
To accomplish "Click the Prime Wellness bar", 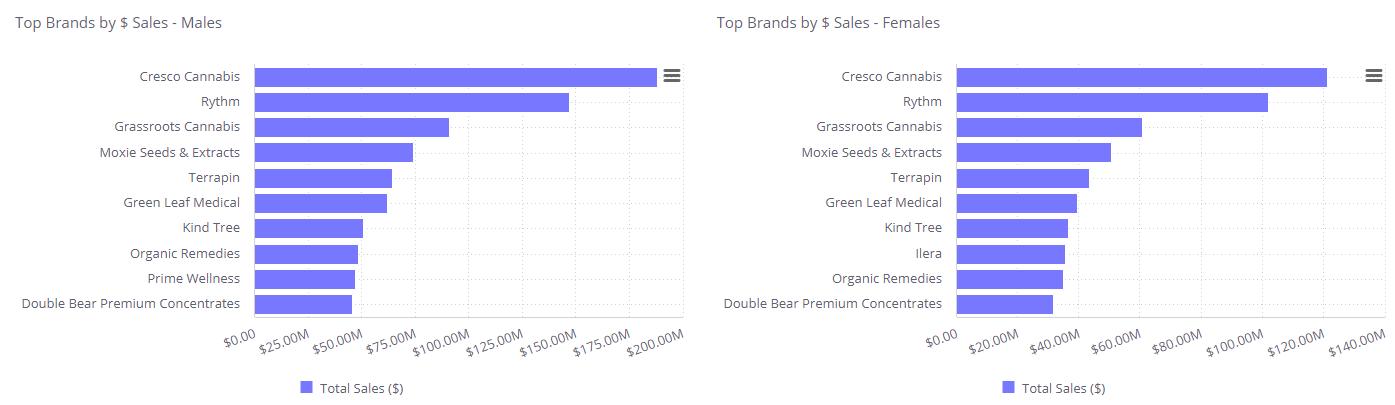I will point(305,279).
